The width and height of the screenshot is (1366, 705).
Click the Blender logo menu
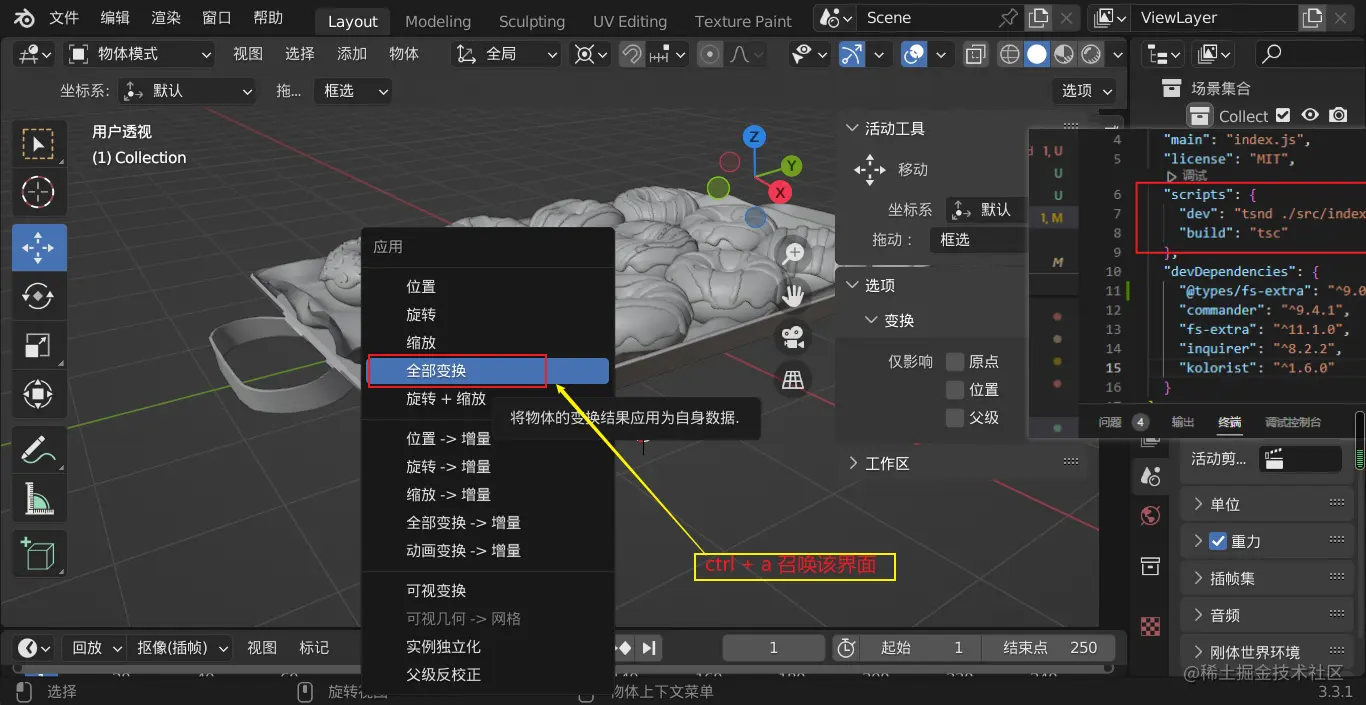[24, 18]
